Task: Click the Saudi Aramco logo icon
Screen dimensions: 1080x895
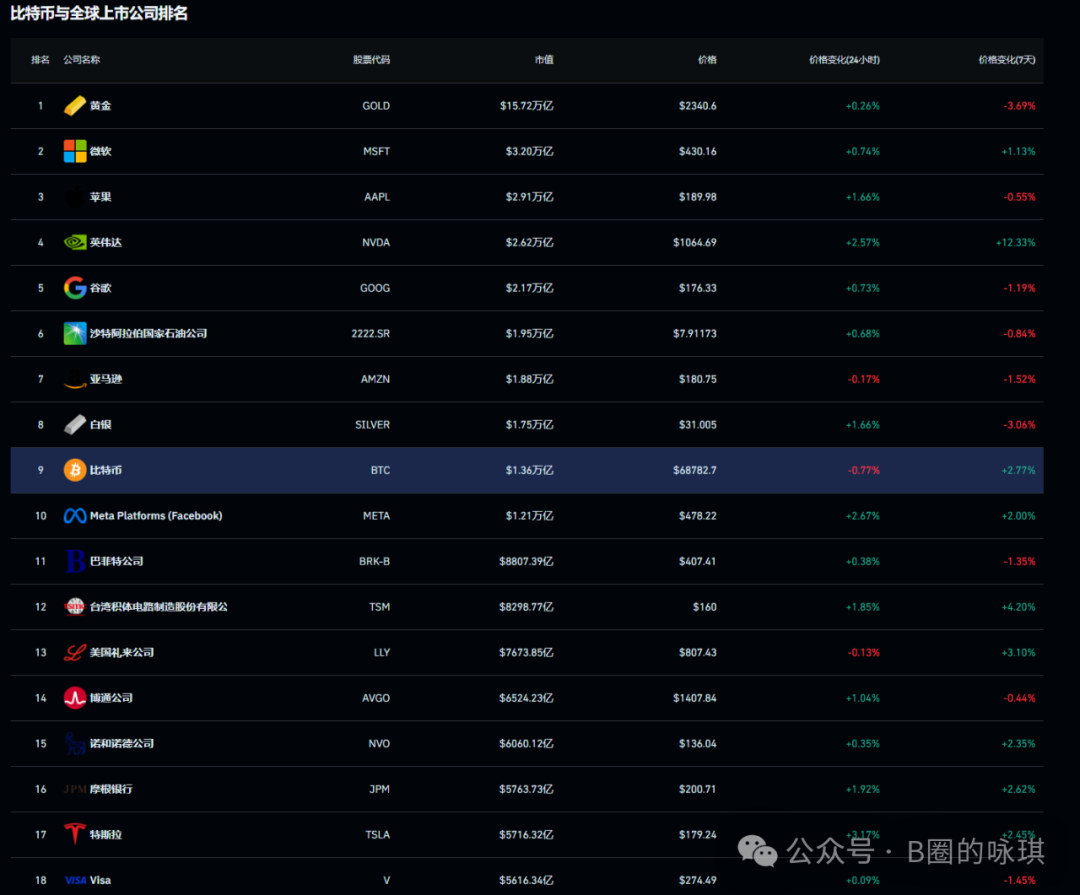Action: 74,333
